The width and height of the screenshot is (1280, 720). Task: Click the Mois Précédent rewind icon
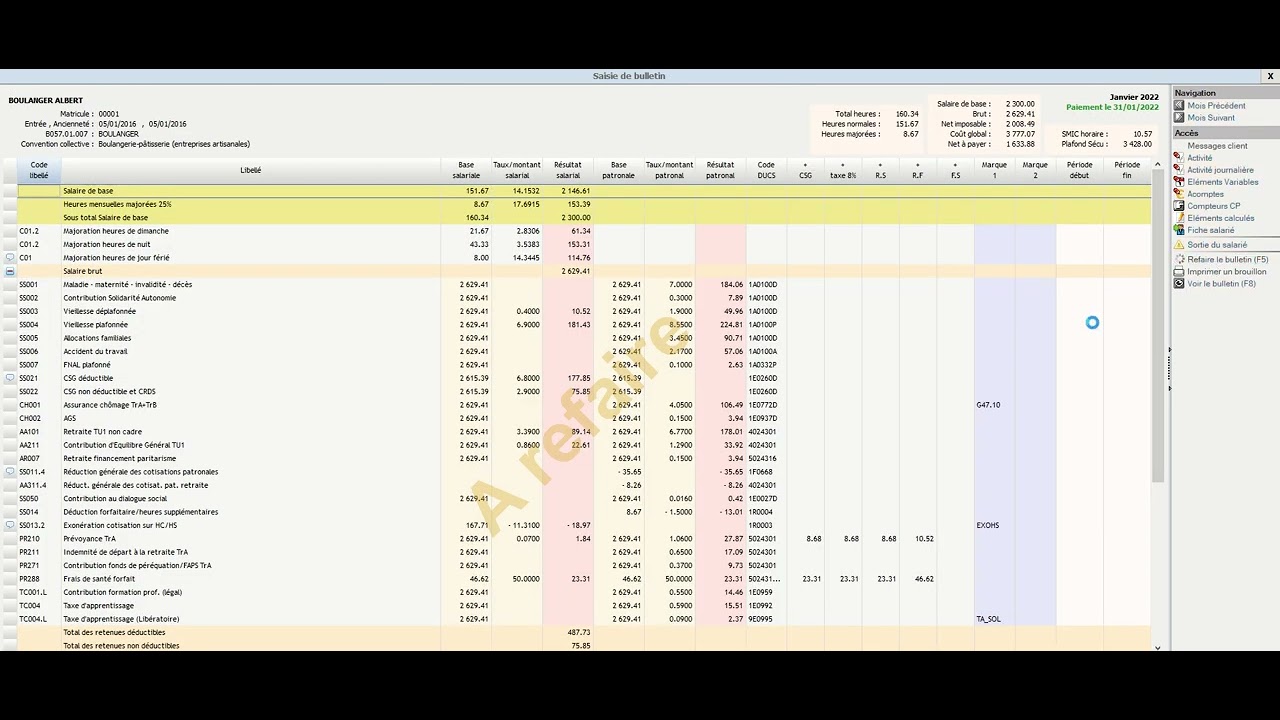coord(1179,106)
